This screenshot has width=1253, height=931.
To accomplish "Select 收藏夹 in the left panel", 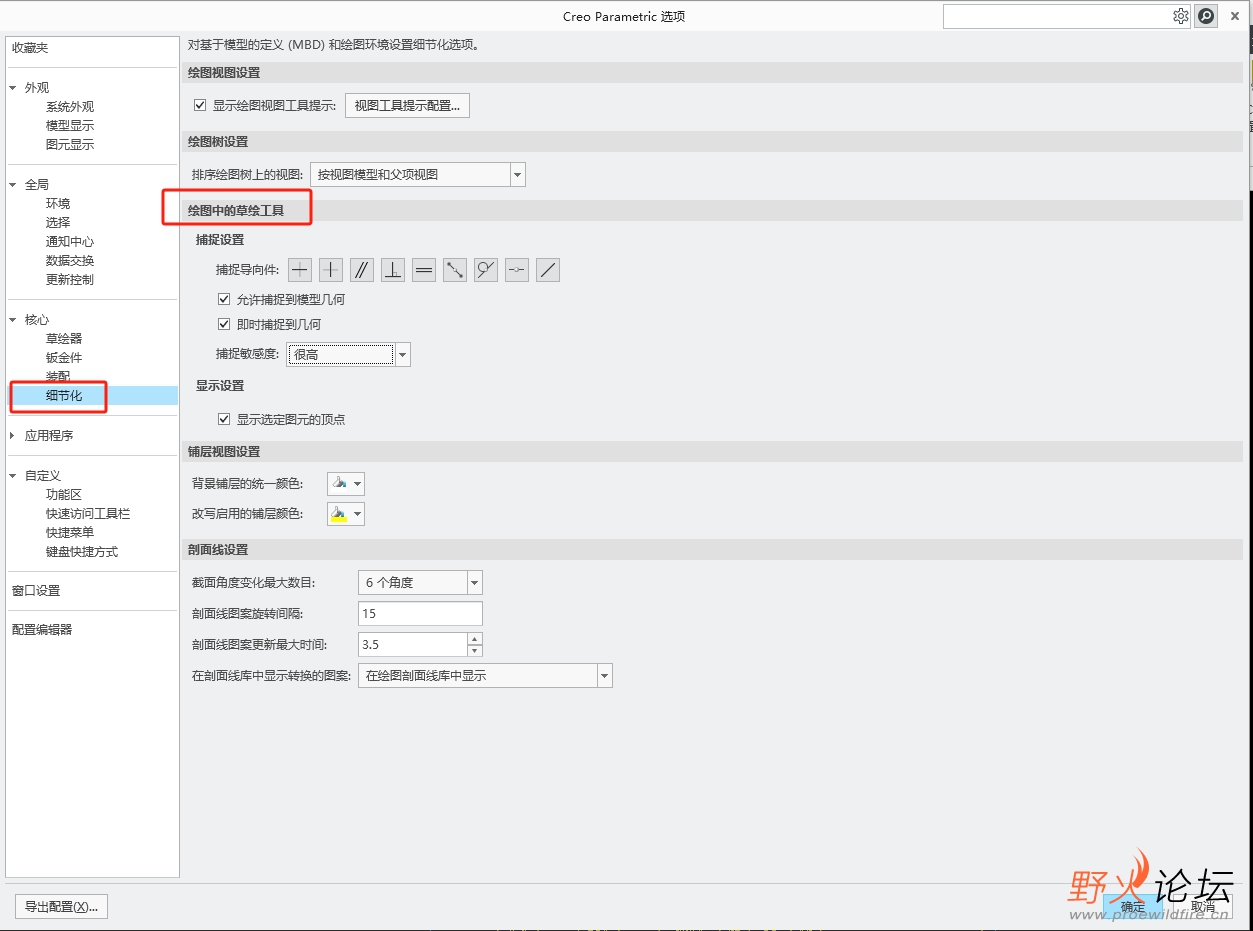I will pyautogui.click(x=30, y=48).
